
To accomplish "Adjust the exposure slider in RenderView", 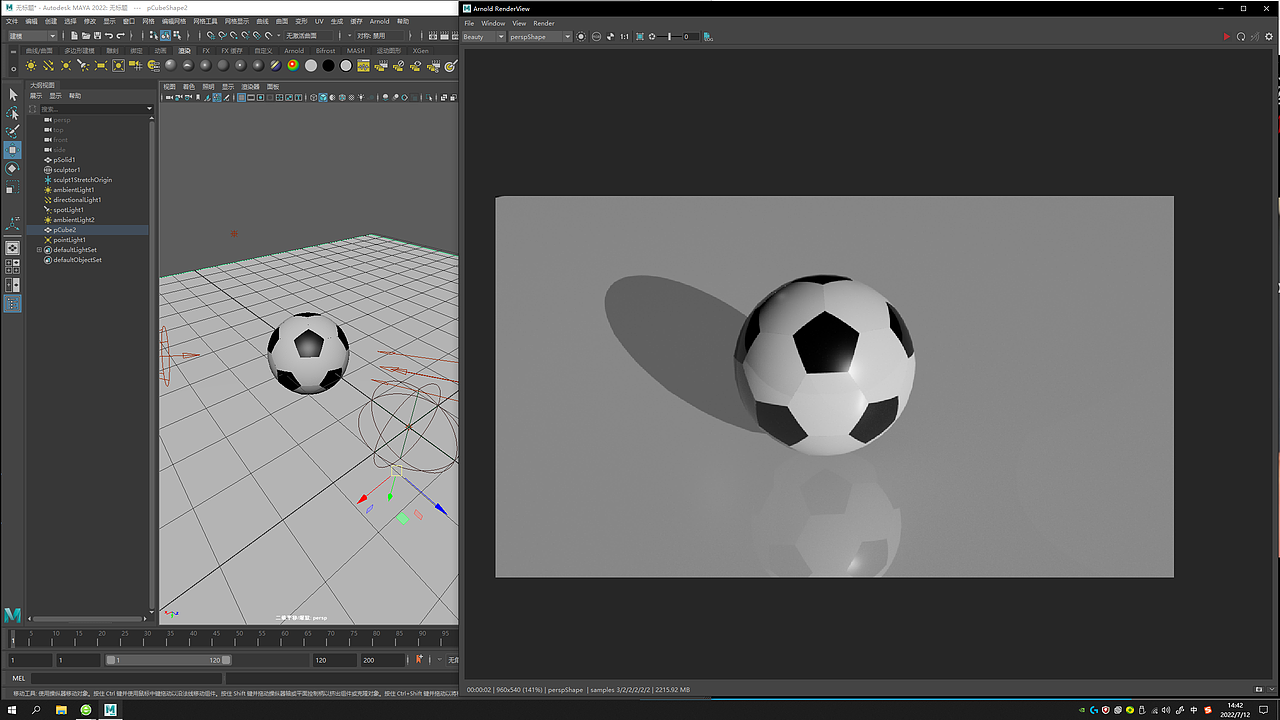I will click(671, 37).
